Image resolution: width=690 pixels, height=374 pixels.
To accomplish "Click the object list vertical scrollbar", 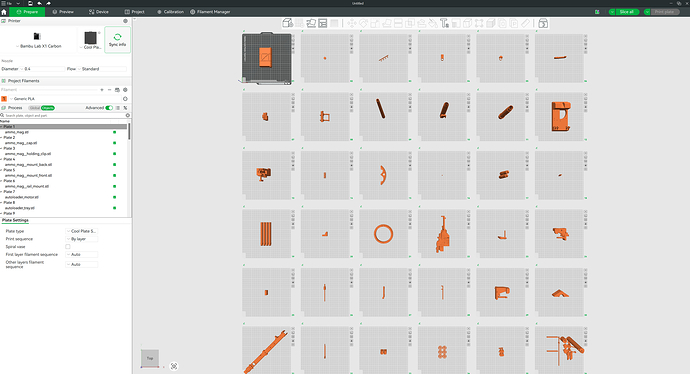I will [x=129, y=131].
